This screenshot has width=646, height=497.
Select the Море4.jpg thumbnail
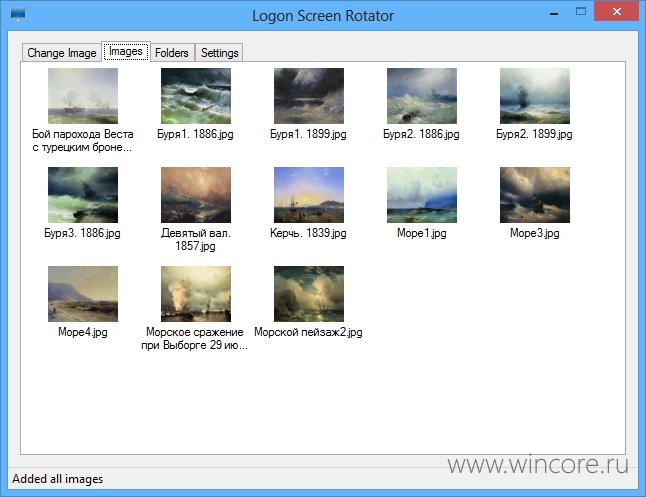click(x=83, y=294)
